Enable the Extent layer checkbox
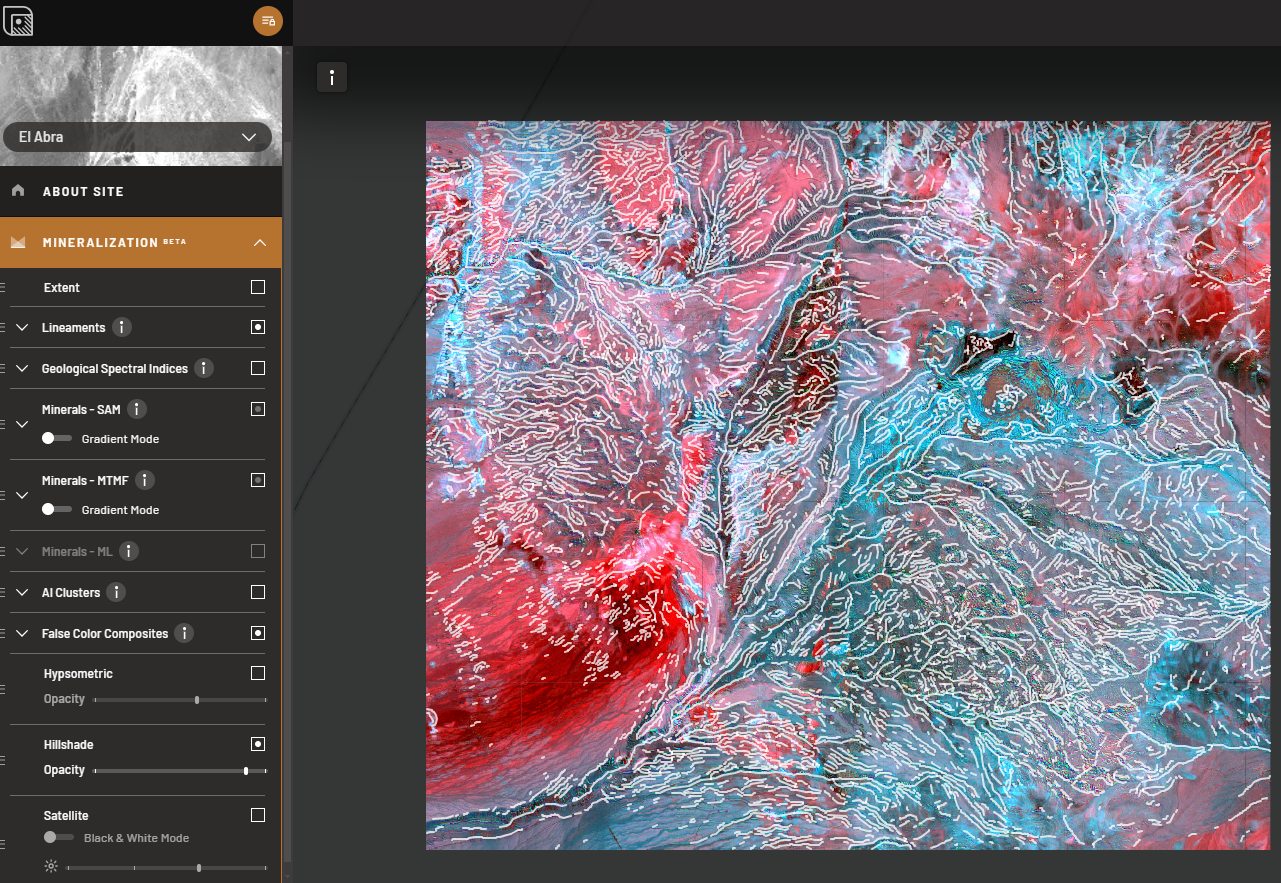1281x883 pixels. pyautogui.click(x=258, y=287)
